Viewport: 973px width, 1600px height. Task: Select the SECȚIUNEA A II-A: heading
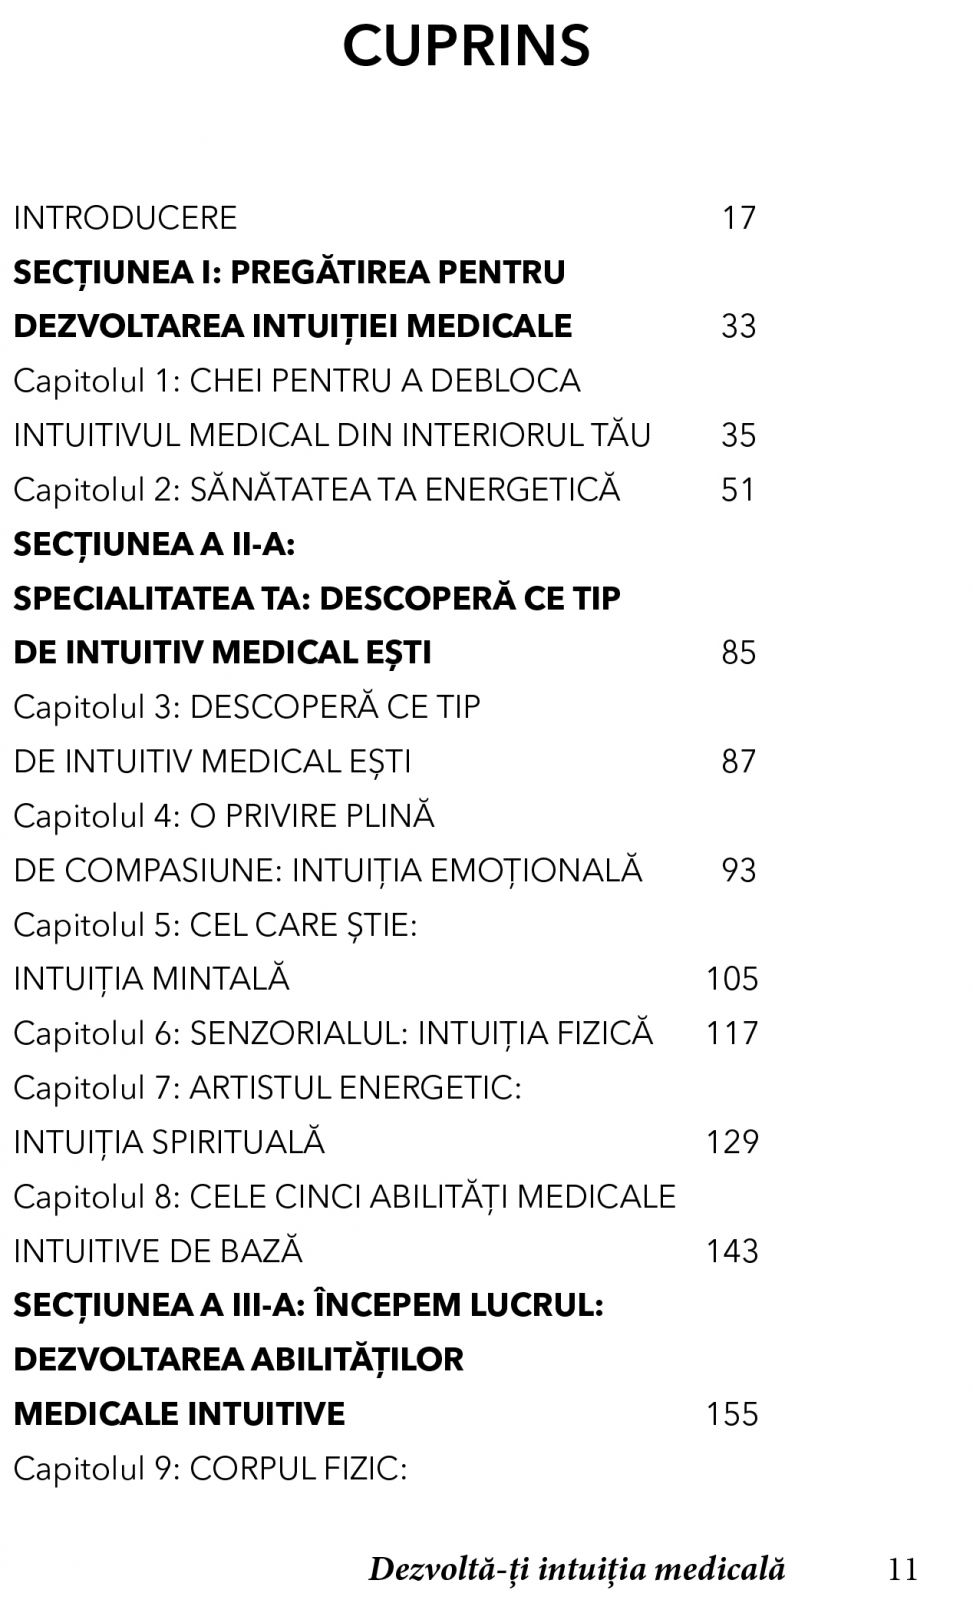154,544
